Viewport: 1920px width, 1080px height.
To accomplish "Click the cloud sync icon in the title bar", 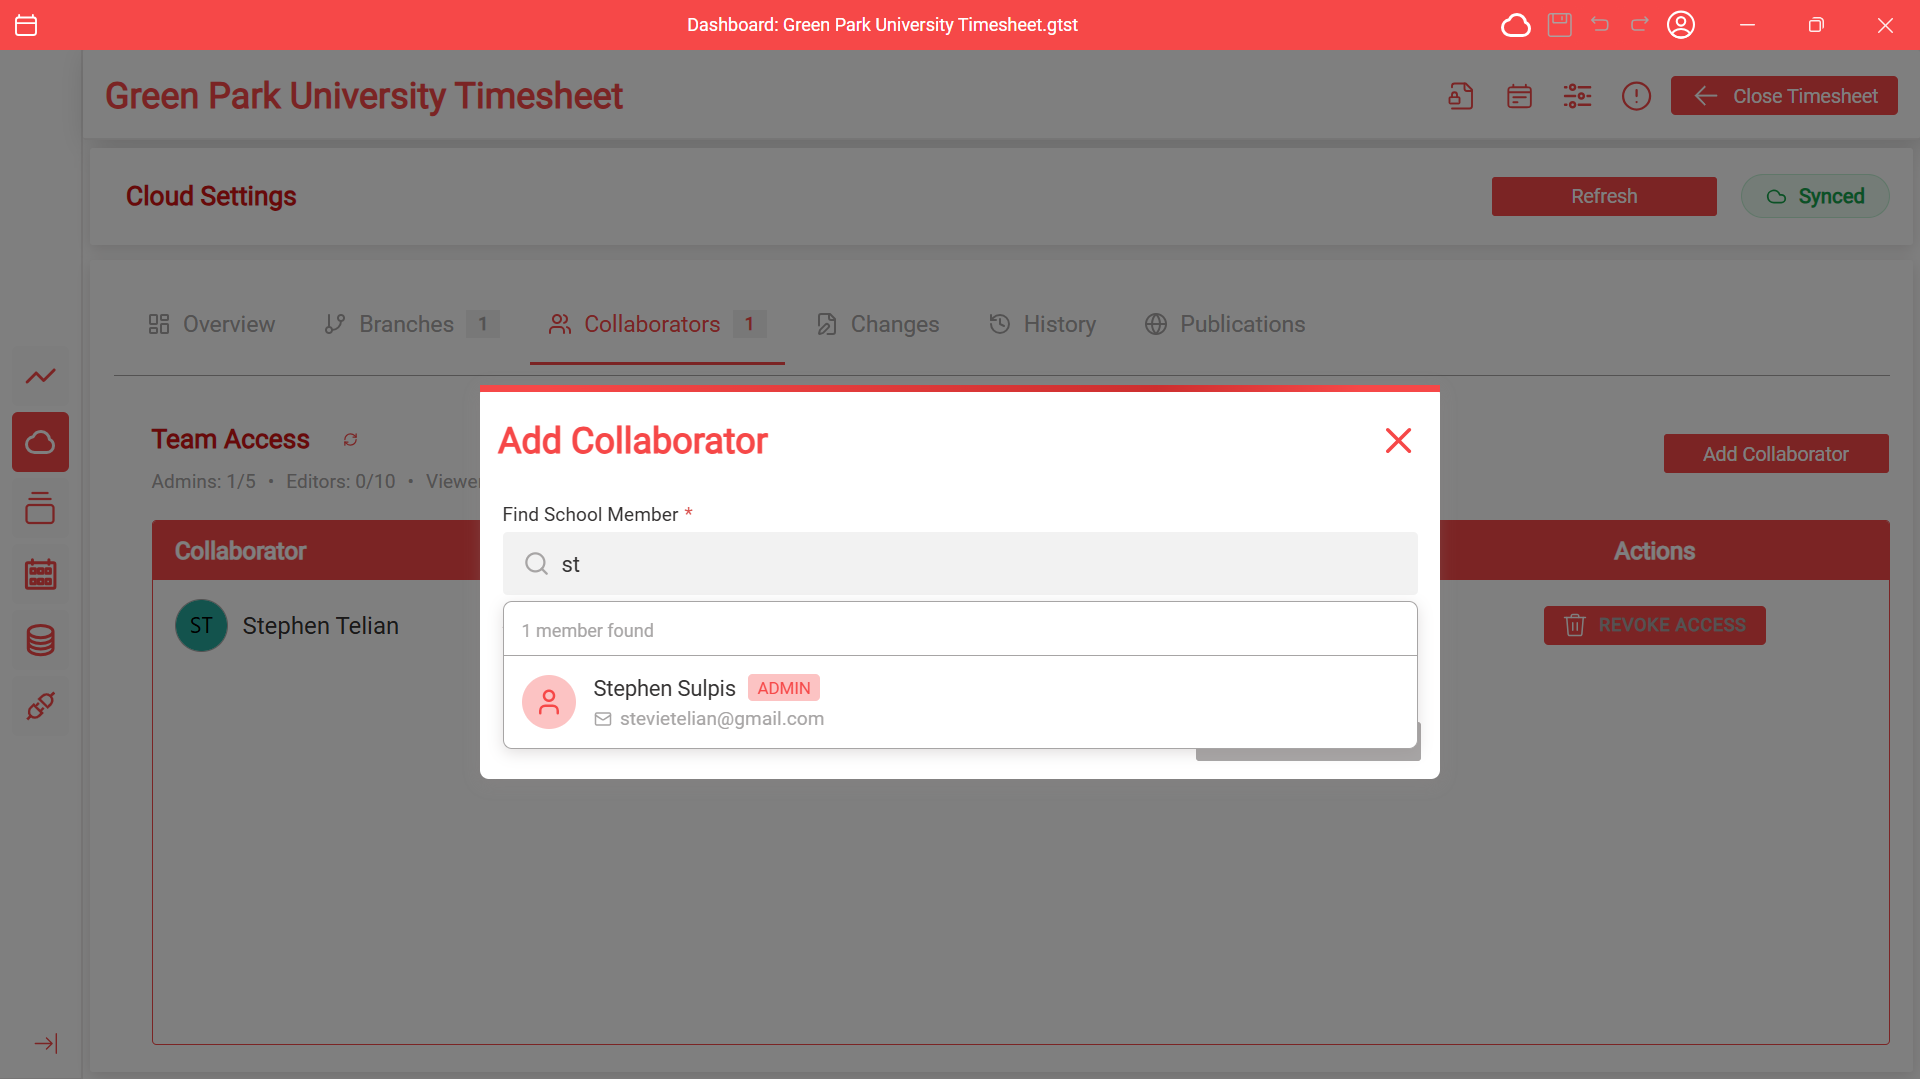I will click(x=1516, y=25).
